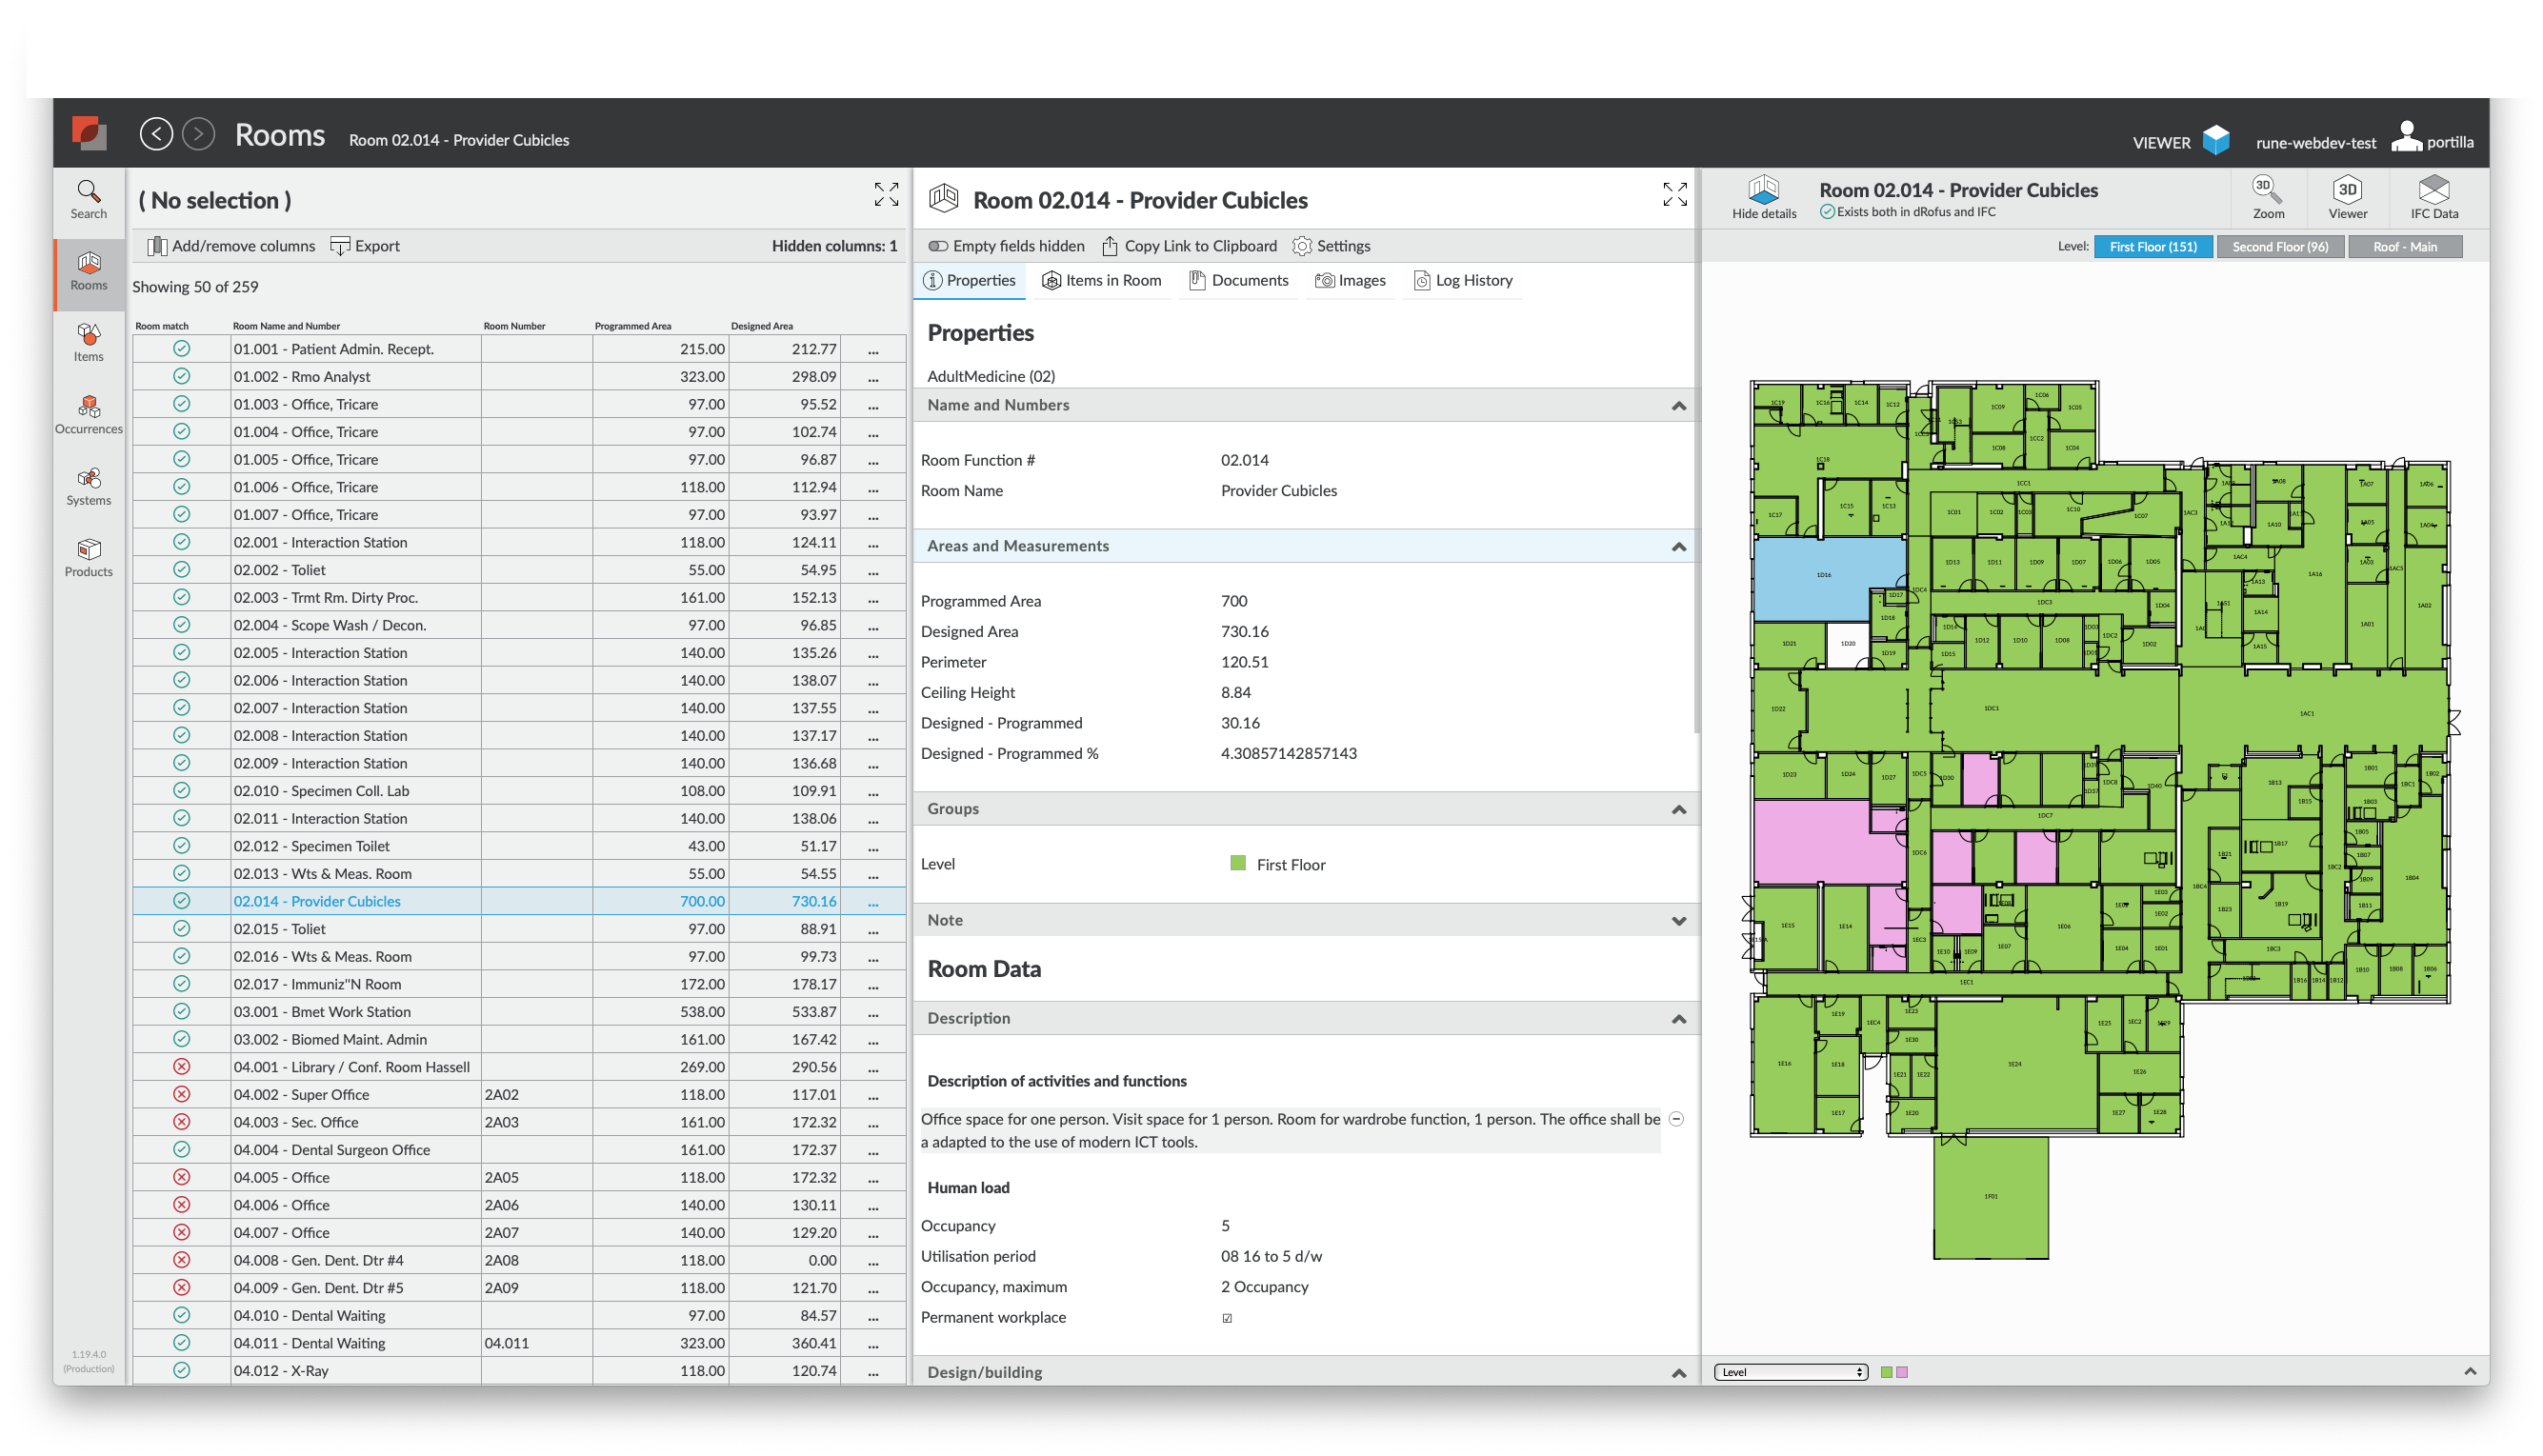Image resolution: width=2543 pixels, height=1456 pixels.
Task: Expand the Note section
Action: 1678,921
